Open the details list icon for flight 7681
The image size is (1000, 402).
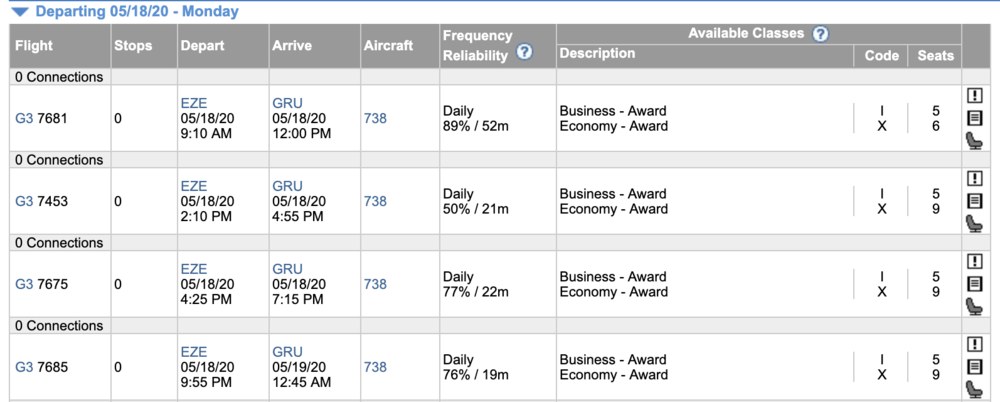pyautogui.click(x=975, y=118)
